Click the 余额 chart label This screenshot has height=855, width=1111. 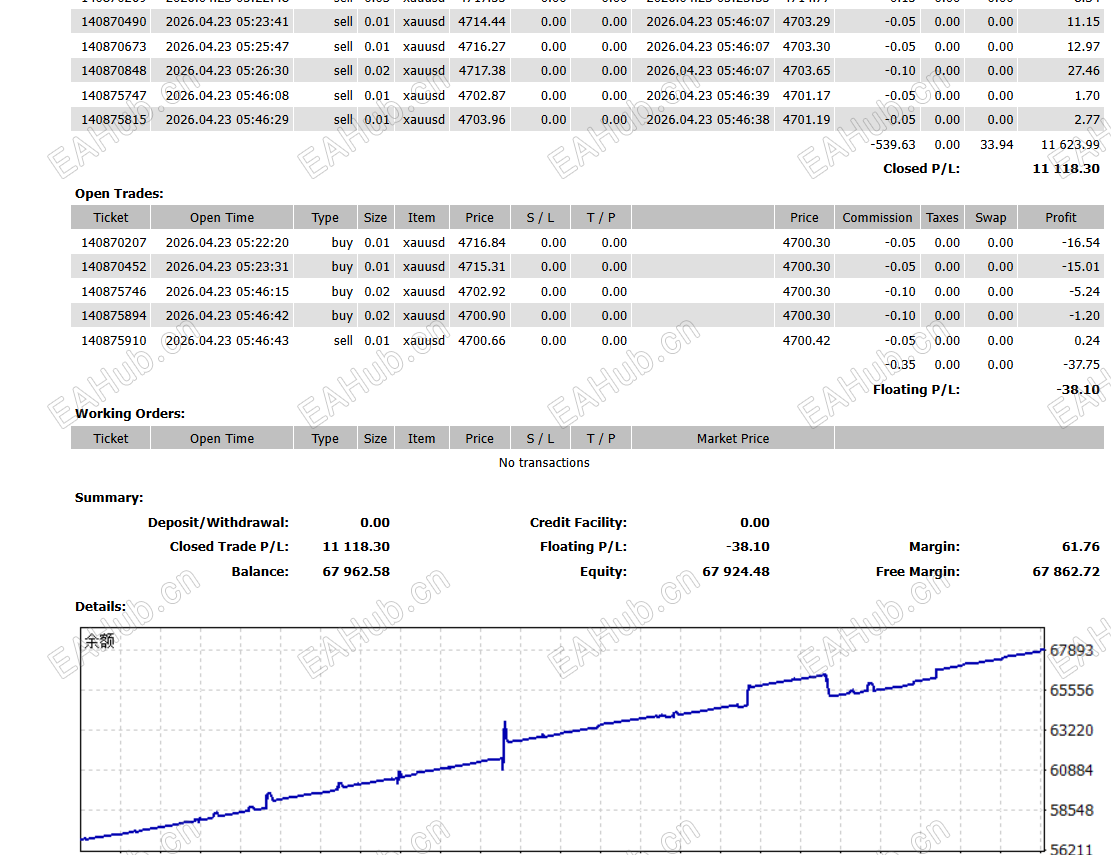99,642
